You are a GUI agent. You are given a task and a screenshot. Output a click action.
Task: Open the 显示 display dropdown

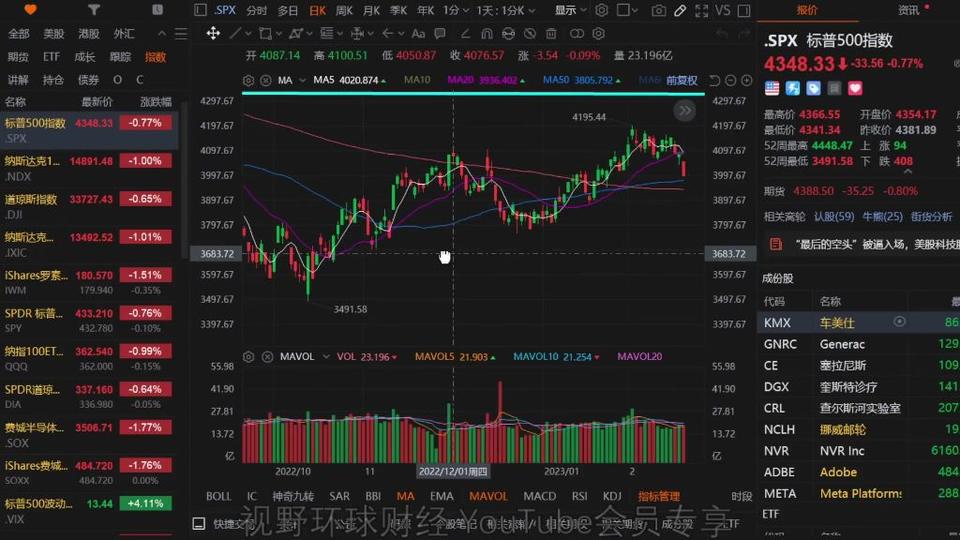coord(571,10)
